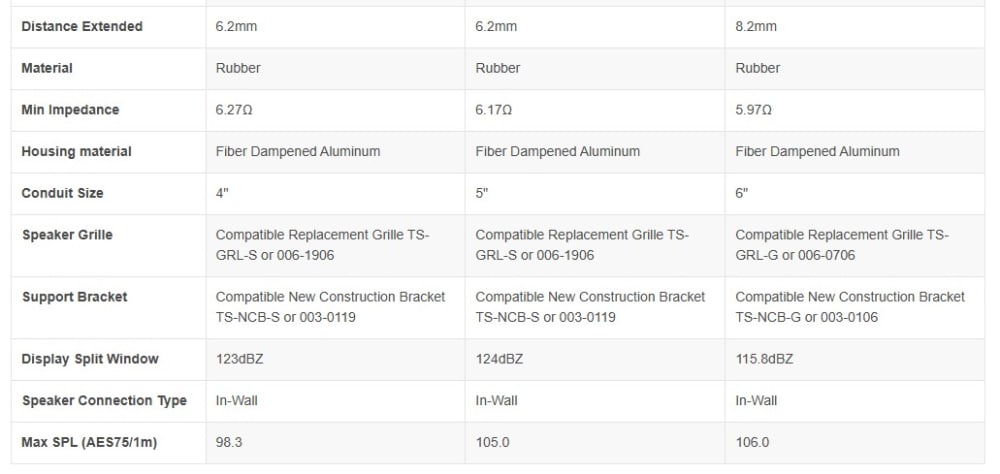This screenshot has width=1000, height=474.
Task: Select the TS-GRL-G or 006-0706 grille text
Action: (x=842, y=245)
